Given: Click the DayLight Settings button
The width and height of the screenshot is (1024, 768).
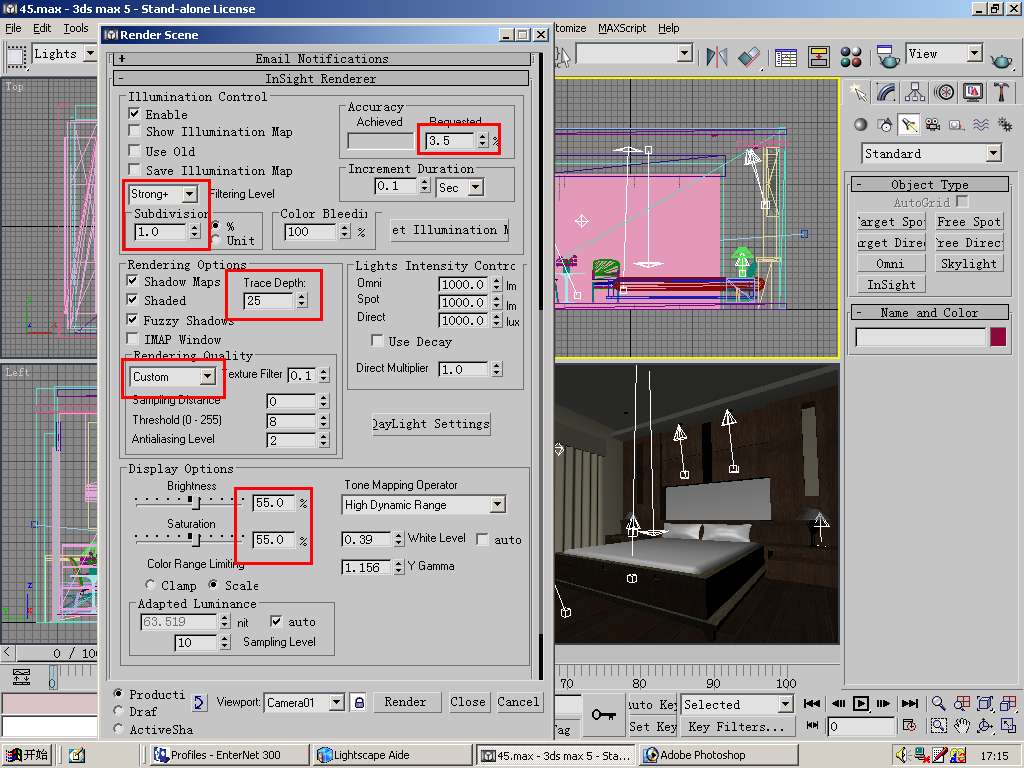Looking at the screenshot, I should coord(431,424).
